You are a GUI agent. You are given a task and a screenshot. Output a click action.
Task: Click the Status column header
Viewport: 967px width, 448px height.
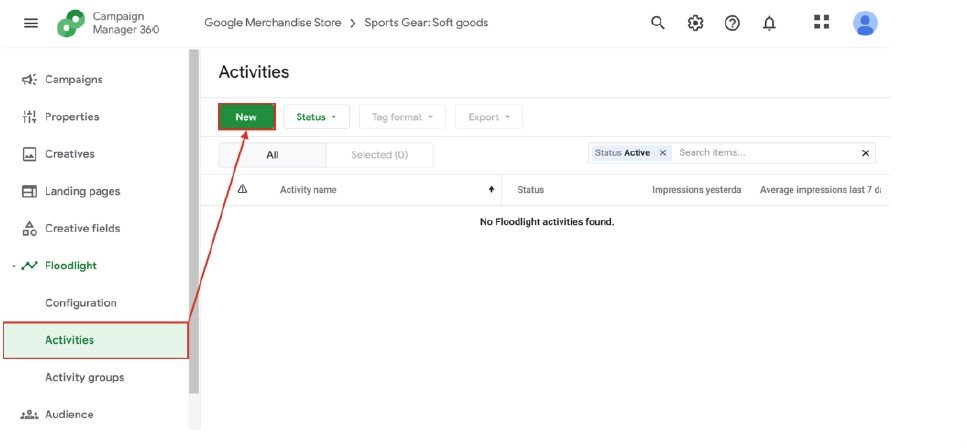(x=530, y=189)
